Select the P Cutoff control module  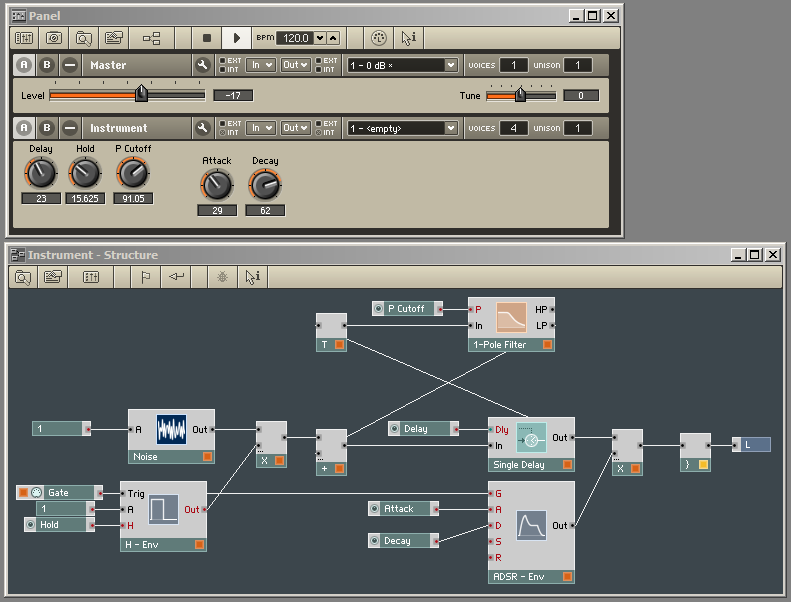coord(408,309)
